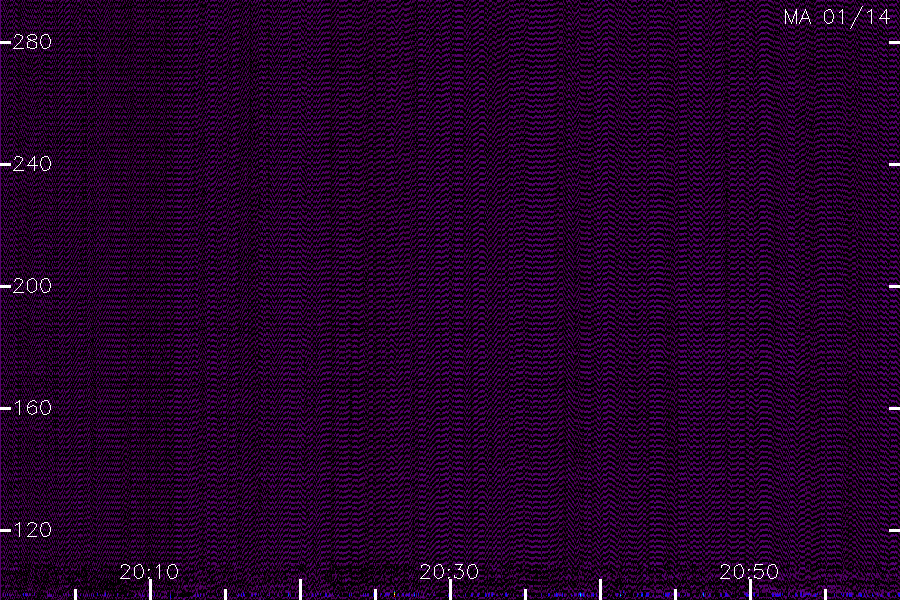Click the 200 frequency axis label
900x600 pixels.
tap(32, 286)
